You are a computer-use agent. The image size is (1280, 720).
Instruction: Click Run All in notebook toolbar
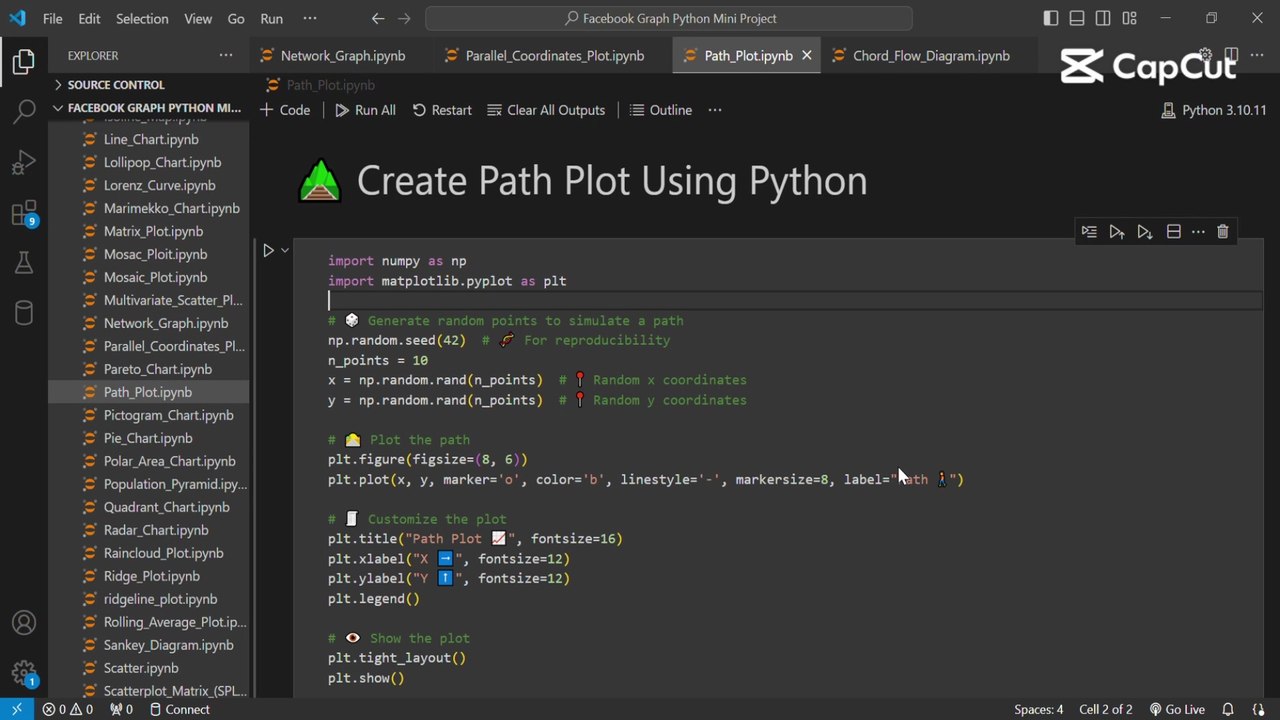pyautogui.click(x=365, y=110)
